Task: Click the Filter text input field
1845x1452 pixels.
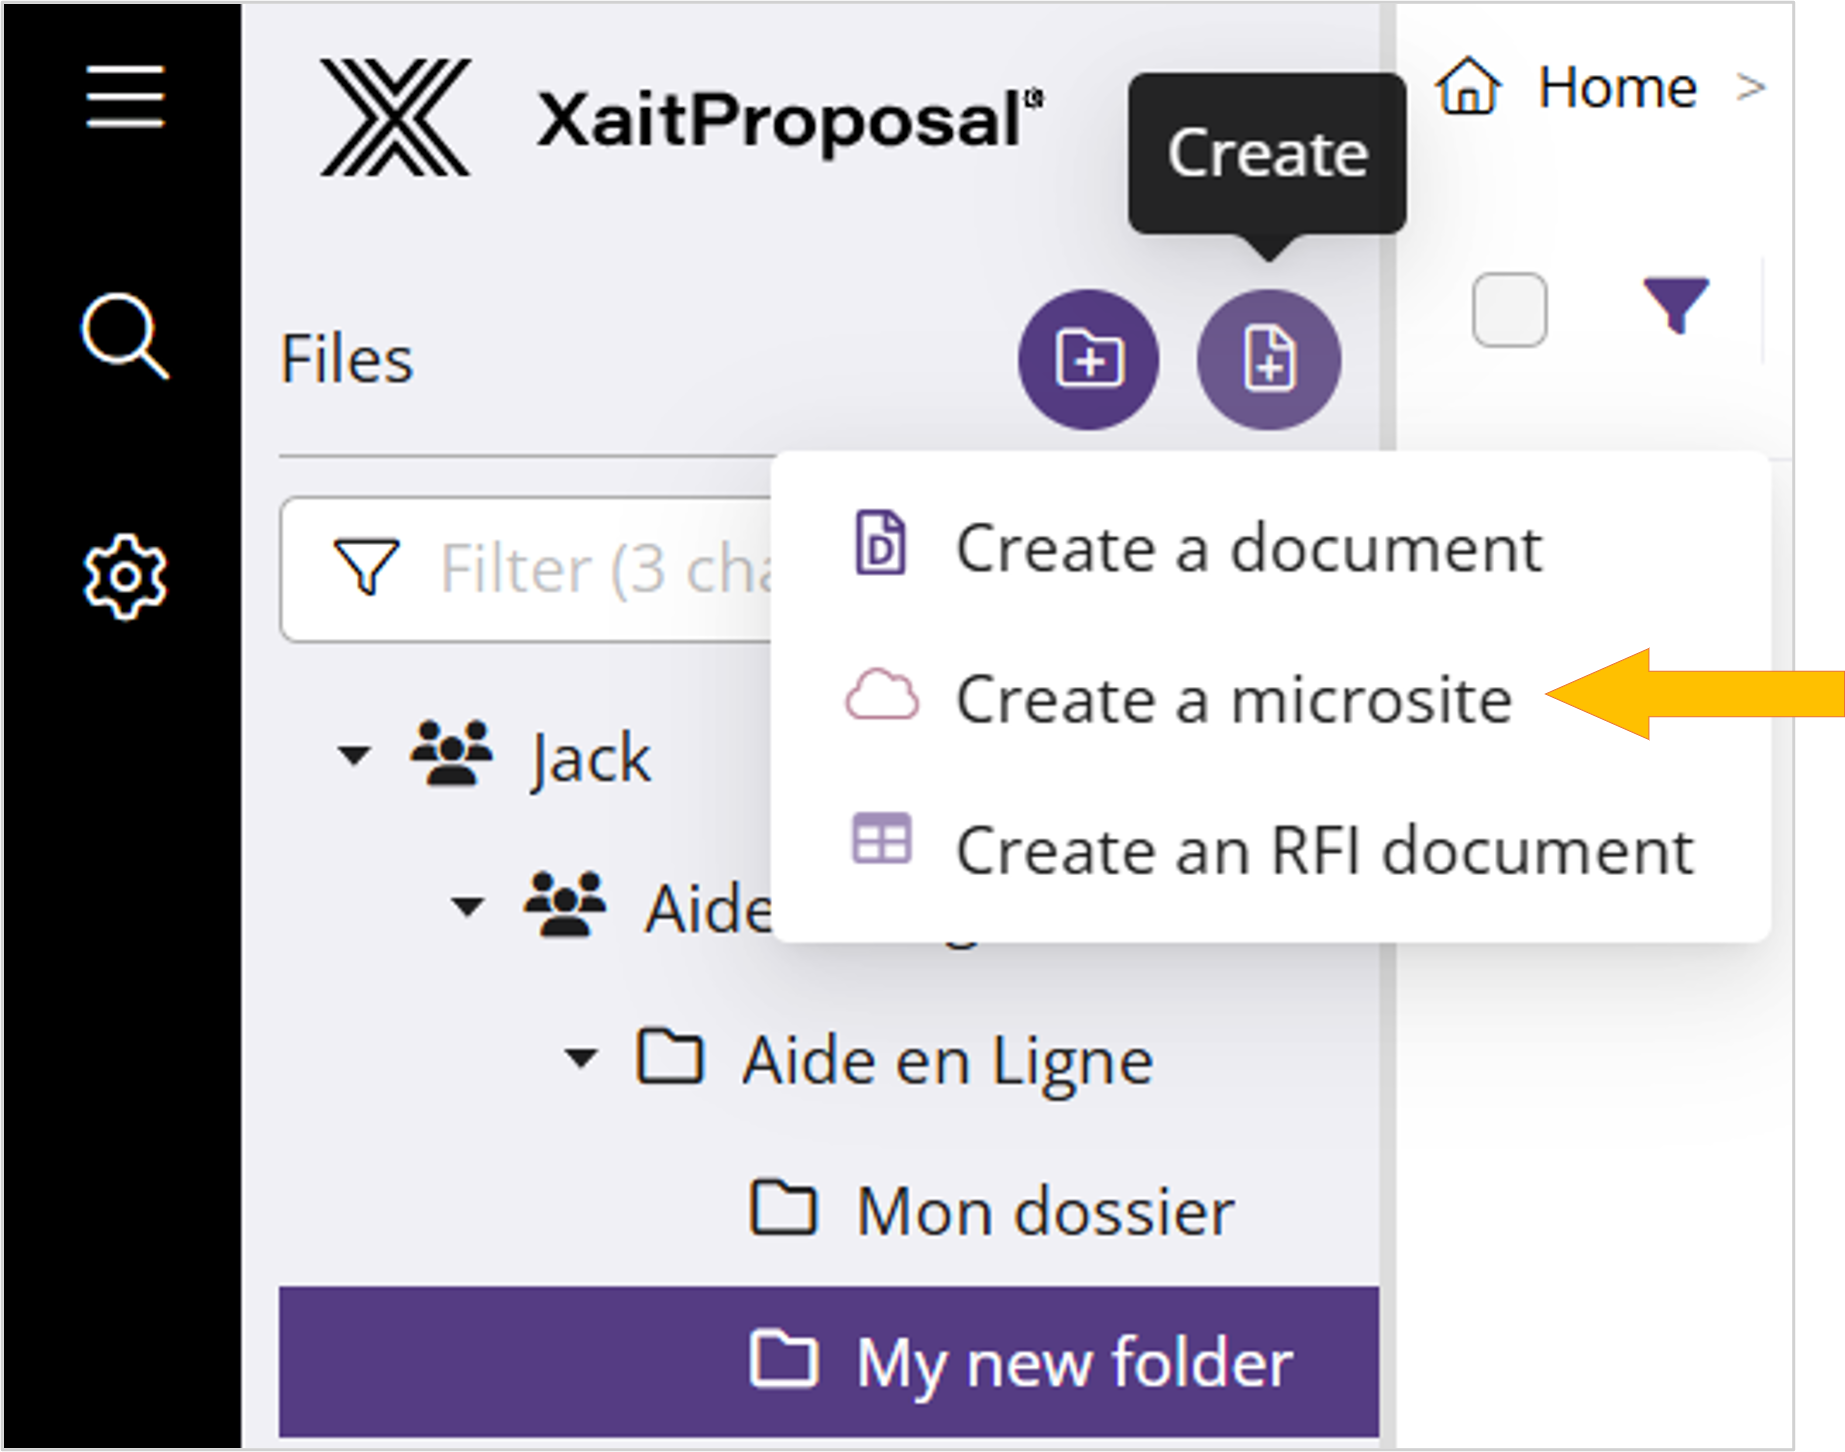Action: pos(600,569)
